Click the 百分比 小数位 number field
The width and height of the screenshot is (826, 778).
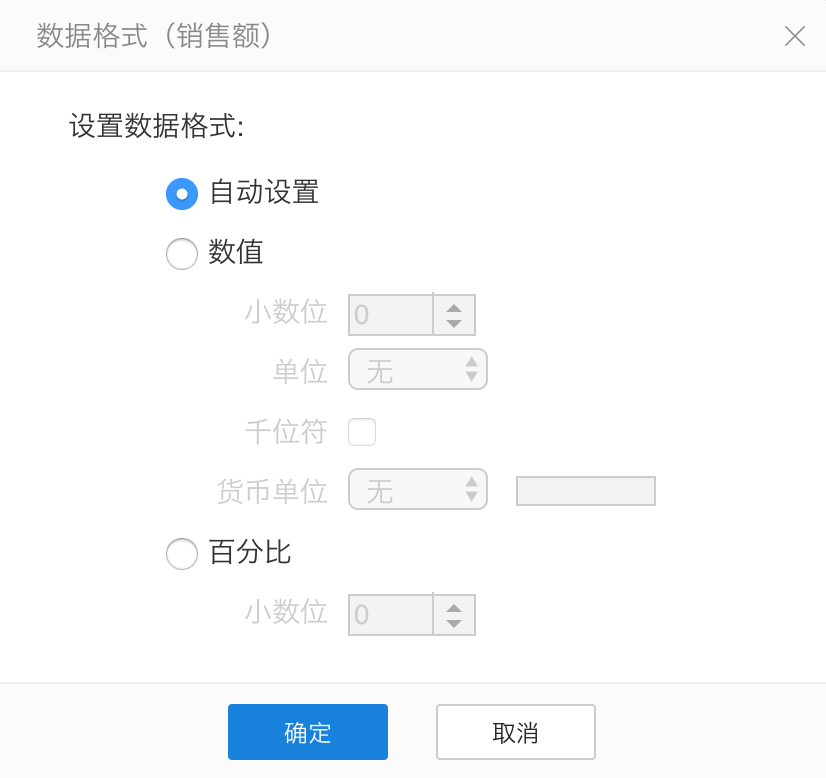click(390, 615)
